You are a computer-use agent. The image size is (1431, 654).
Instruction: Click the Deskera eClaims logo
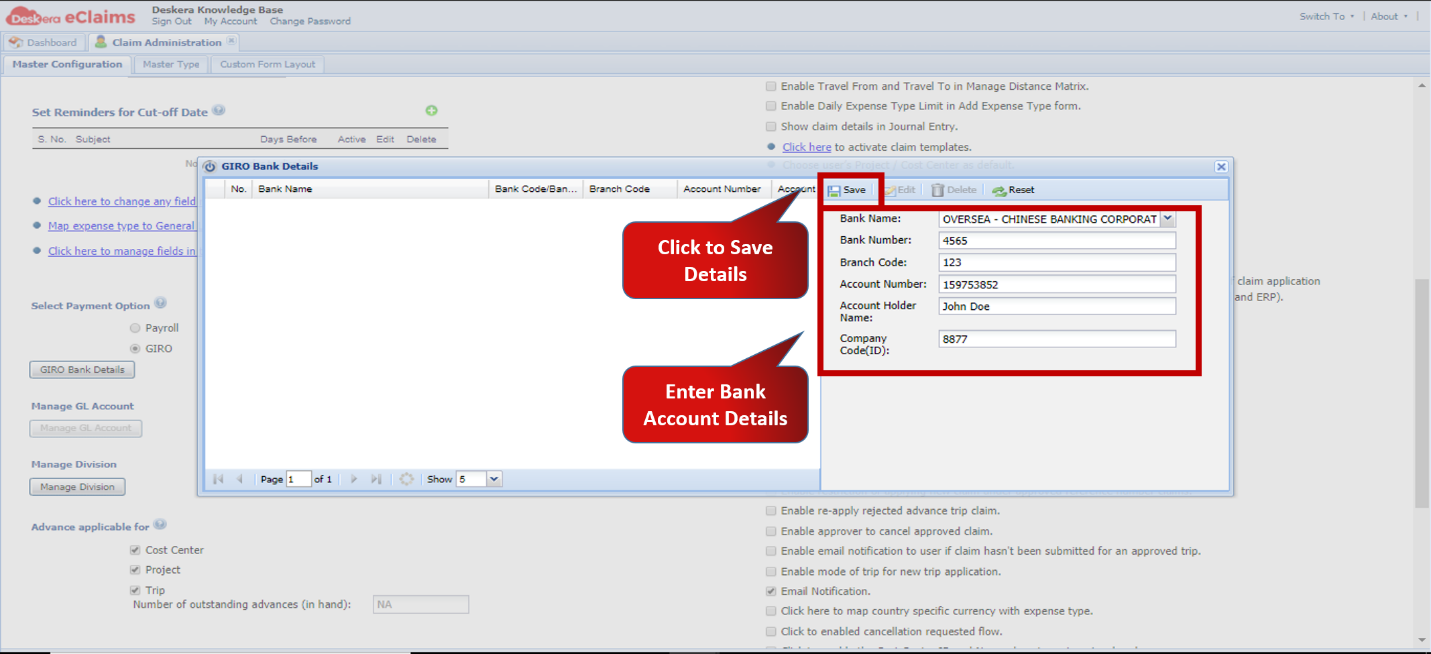70,15
